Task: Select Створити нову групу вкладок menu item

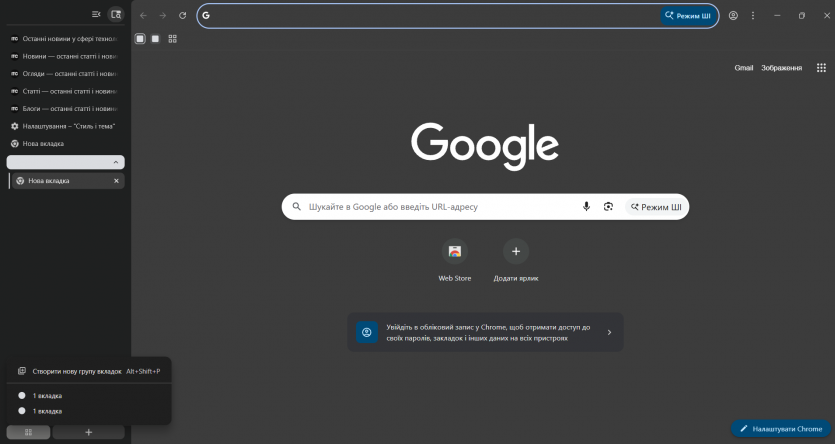Action: point(89,371)
